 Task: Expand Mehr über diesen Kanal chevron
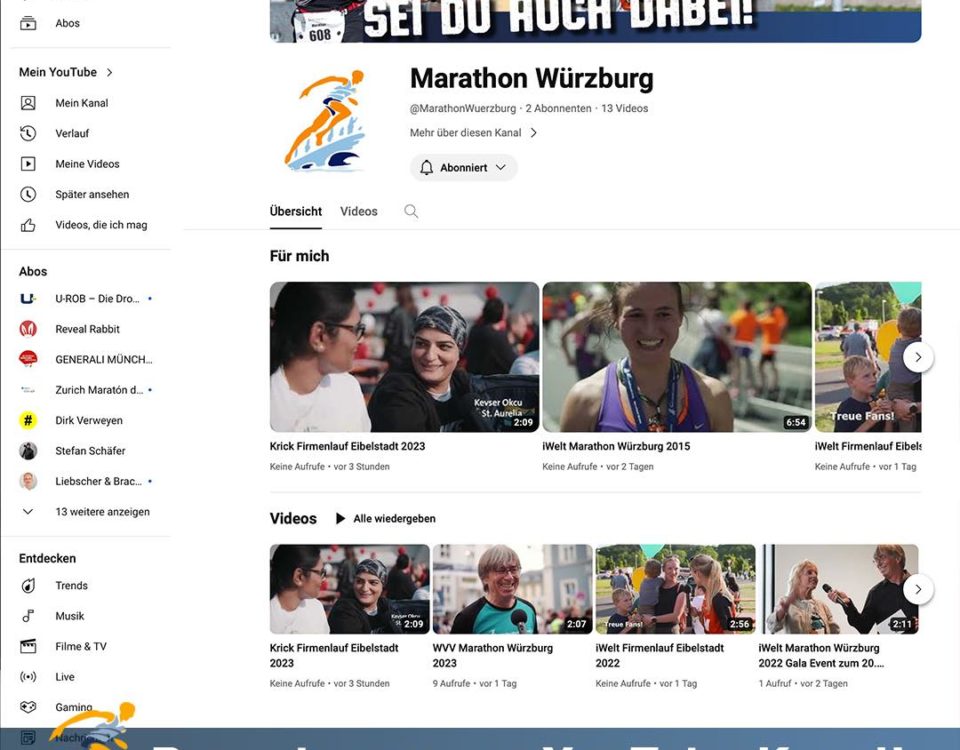click(533, 133)
